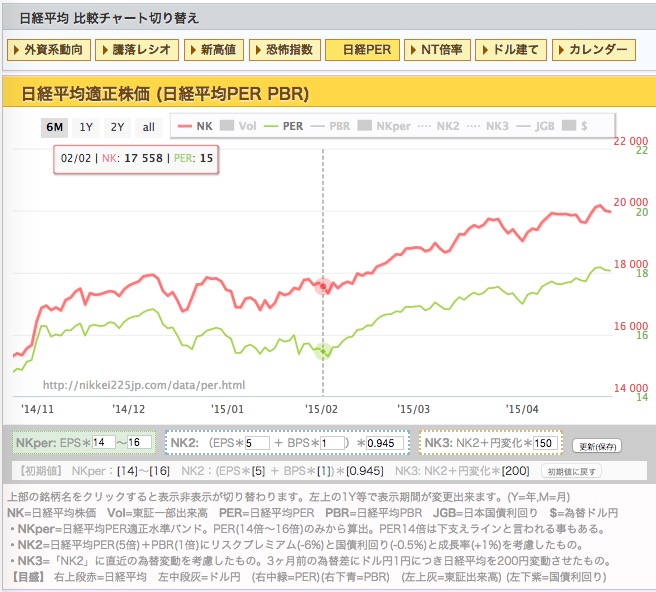Click the nikkei225jp.com per.html URL text
The height and width of the screenshot is (592, 656).
(x=144, y=385)
